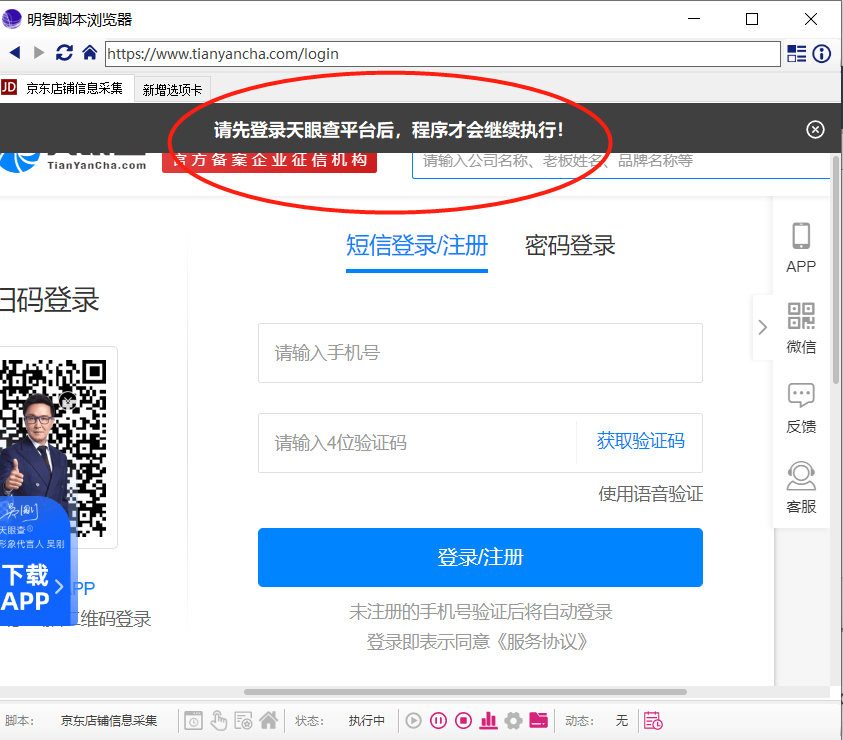The height and width of the screenshot is (740, 843).
Task: Click the favorite window icon in the status bar
Action: coord(244,721)
